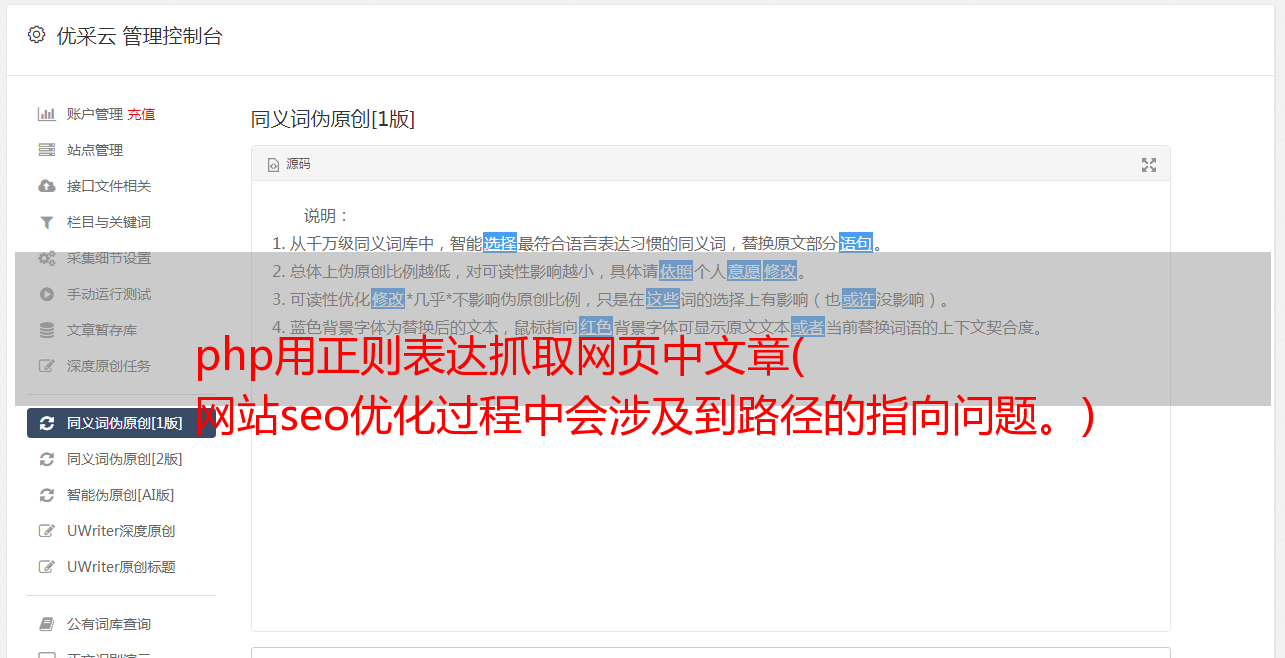Click the 源码 code icon in editor toolbar
This screenshot has height=658, width=1285.
tap(273, 164)
